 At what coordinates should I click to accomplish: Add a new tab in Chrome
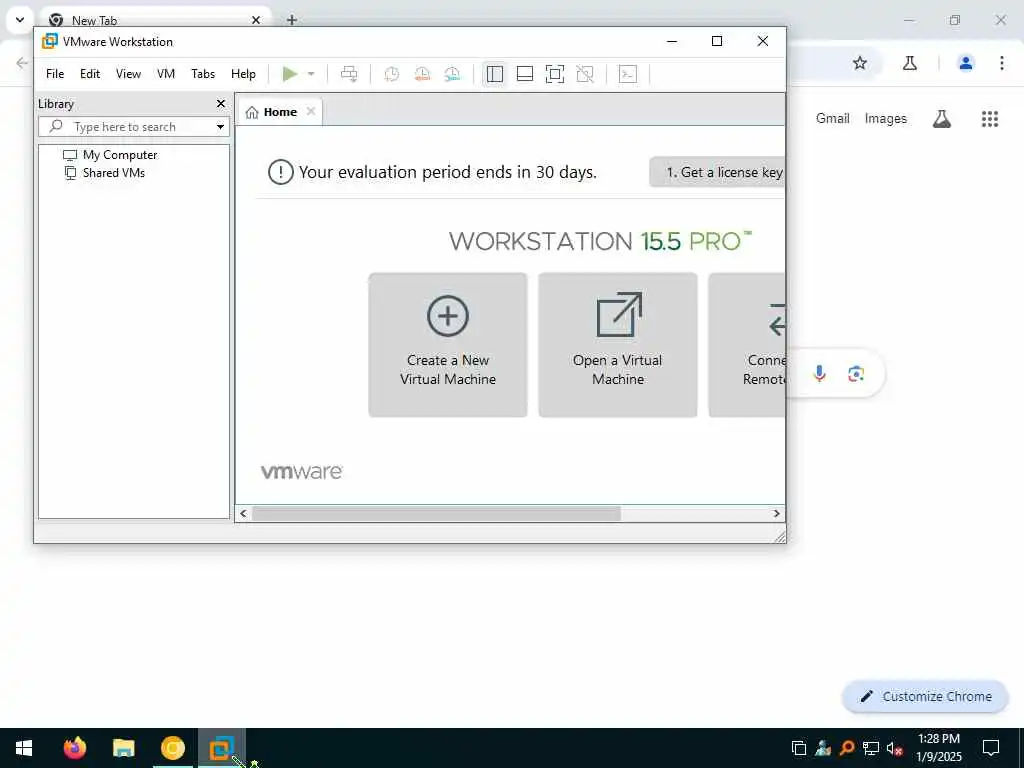point(292,20)
